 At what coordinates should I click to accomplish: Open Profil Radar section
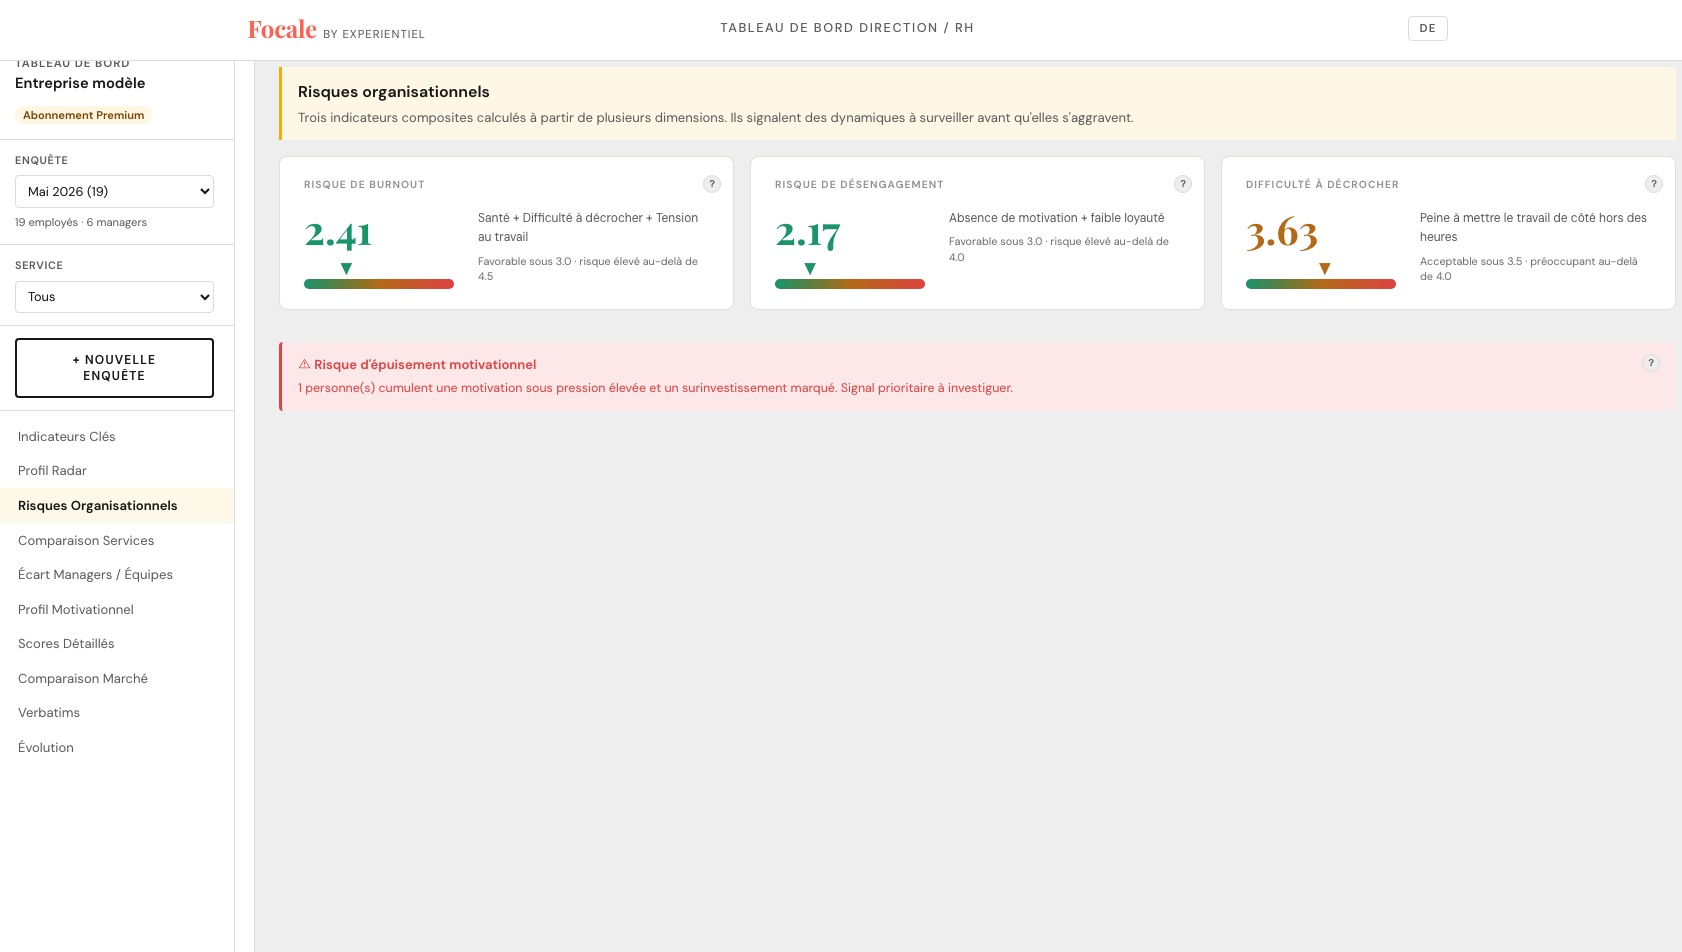(x=117, y=471)
